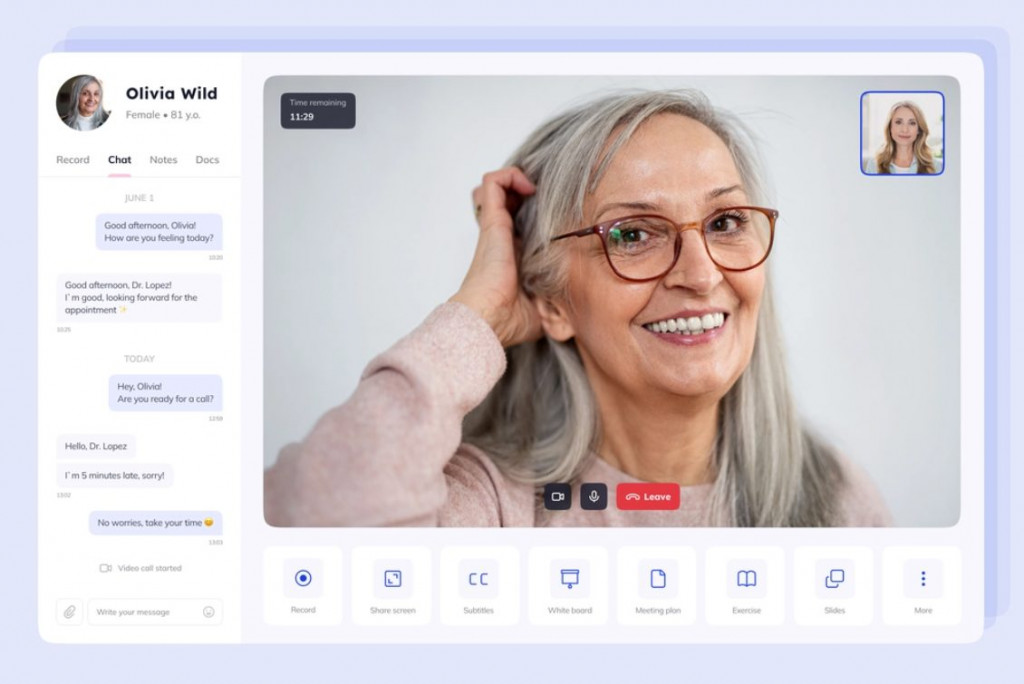The image size is (1024, 684).
Task: Open the Share screen tool
Action: [391, 580]
